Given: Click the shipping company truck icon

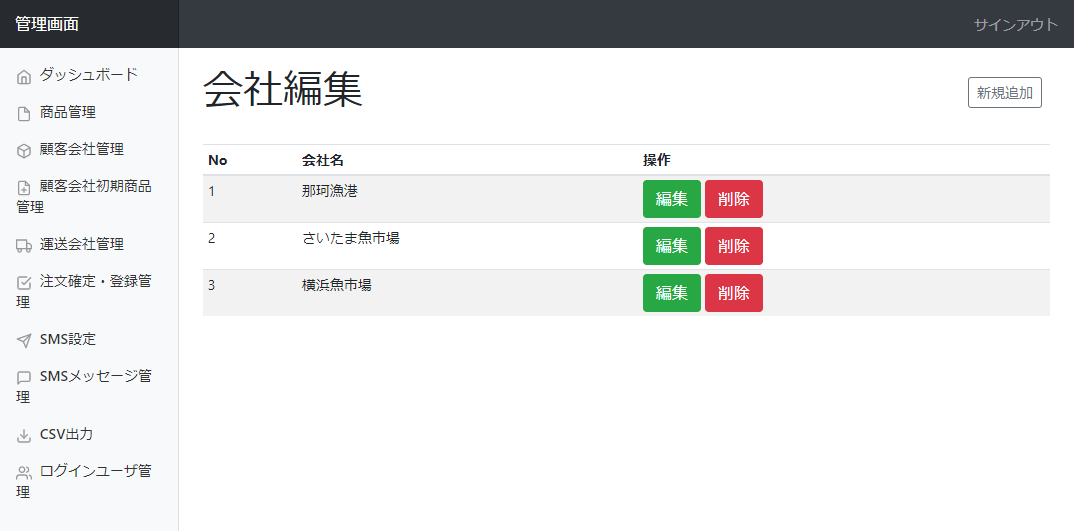Looking at the screenshot, I should click(x=24, y=246).
